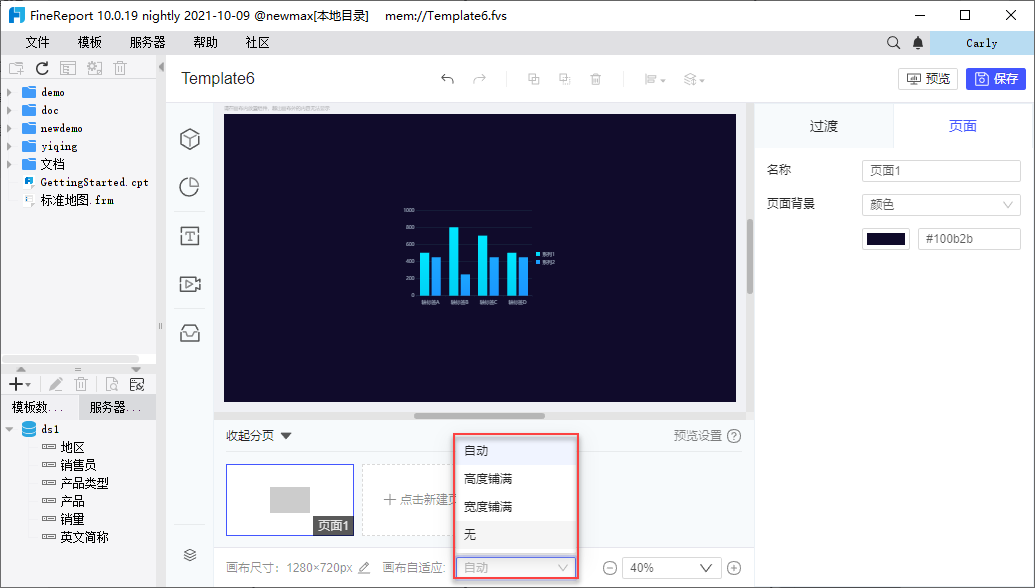Edit canvas size pencil icon
Screen dimensions: 1035x588
pos(364,568)
